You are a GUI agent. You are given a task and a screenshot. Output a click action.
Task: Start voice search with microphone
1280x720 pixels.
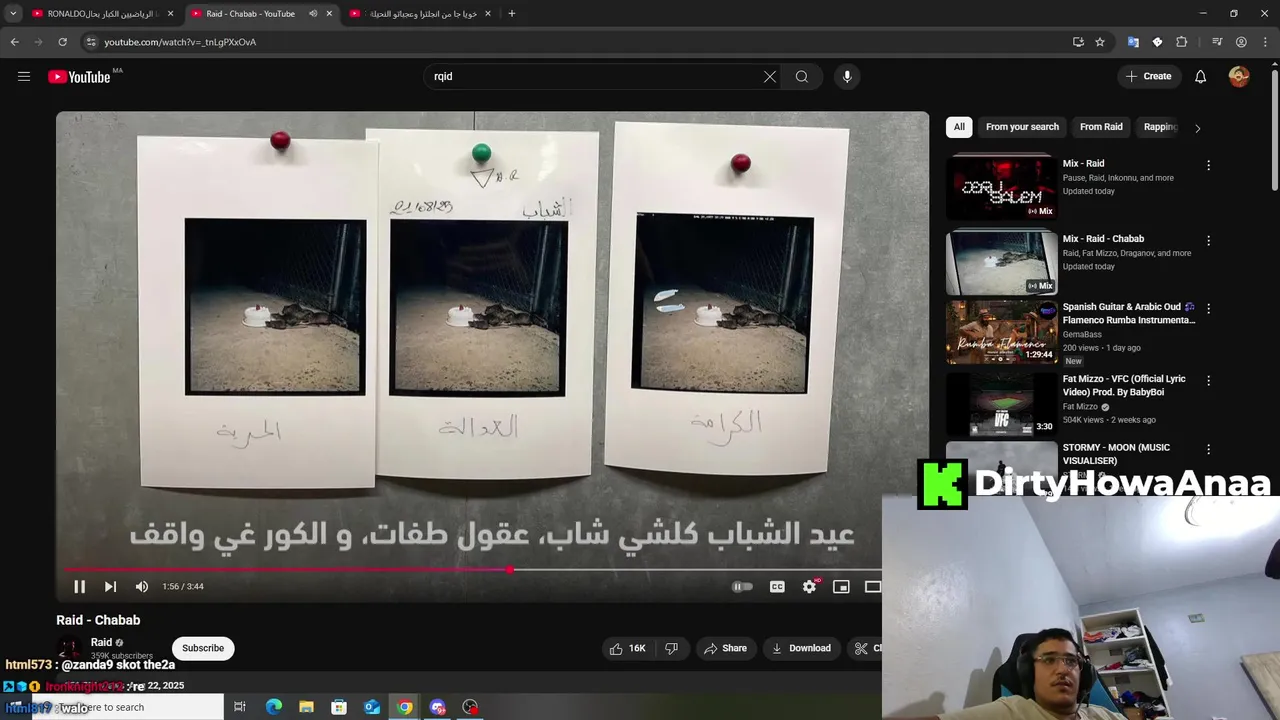[x=847, y=77]
